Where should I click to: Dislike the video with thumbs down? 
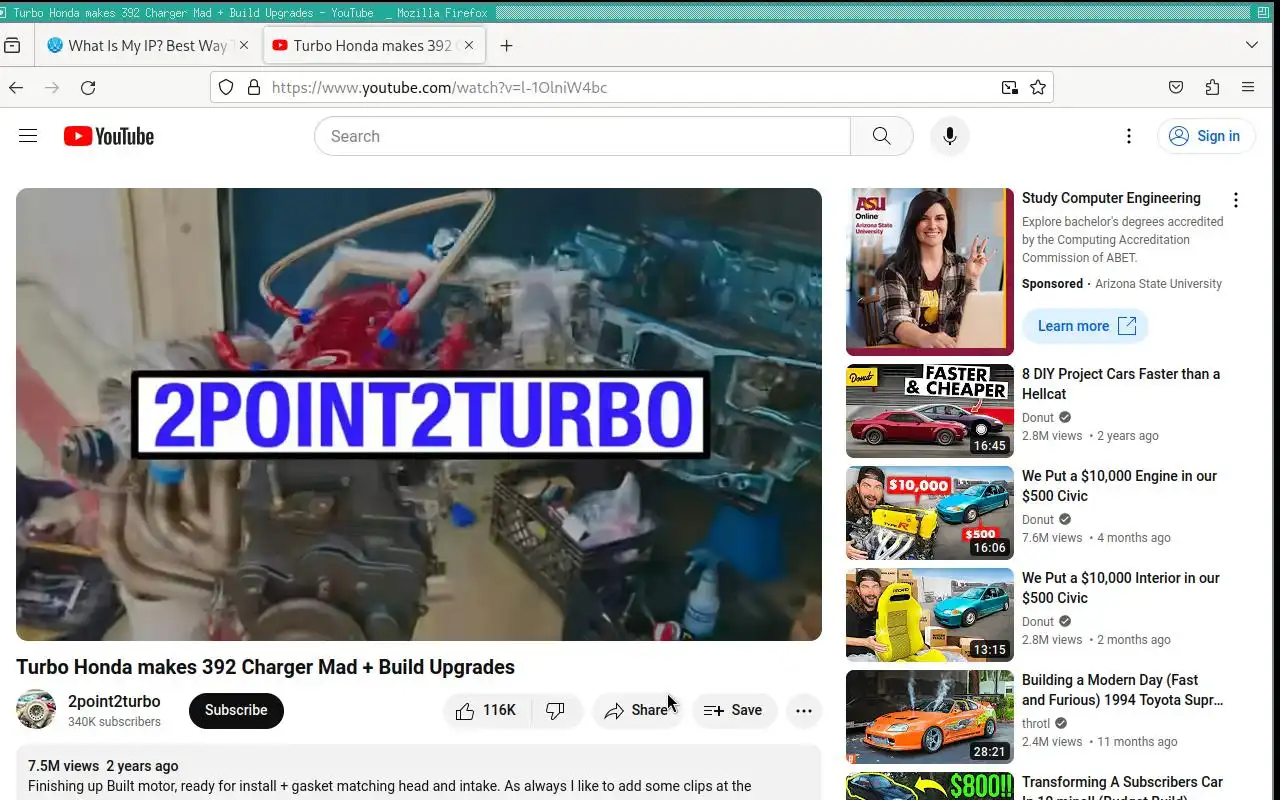(x=556, y=710)
